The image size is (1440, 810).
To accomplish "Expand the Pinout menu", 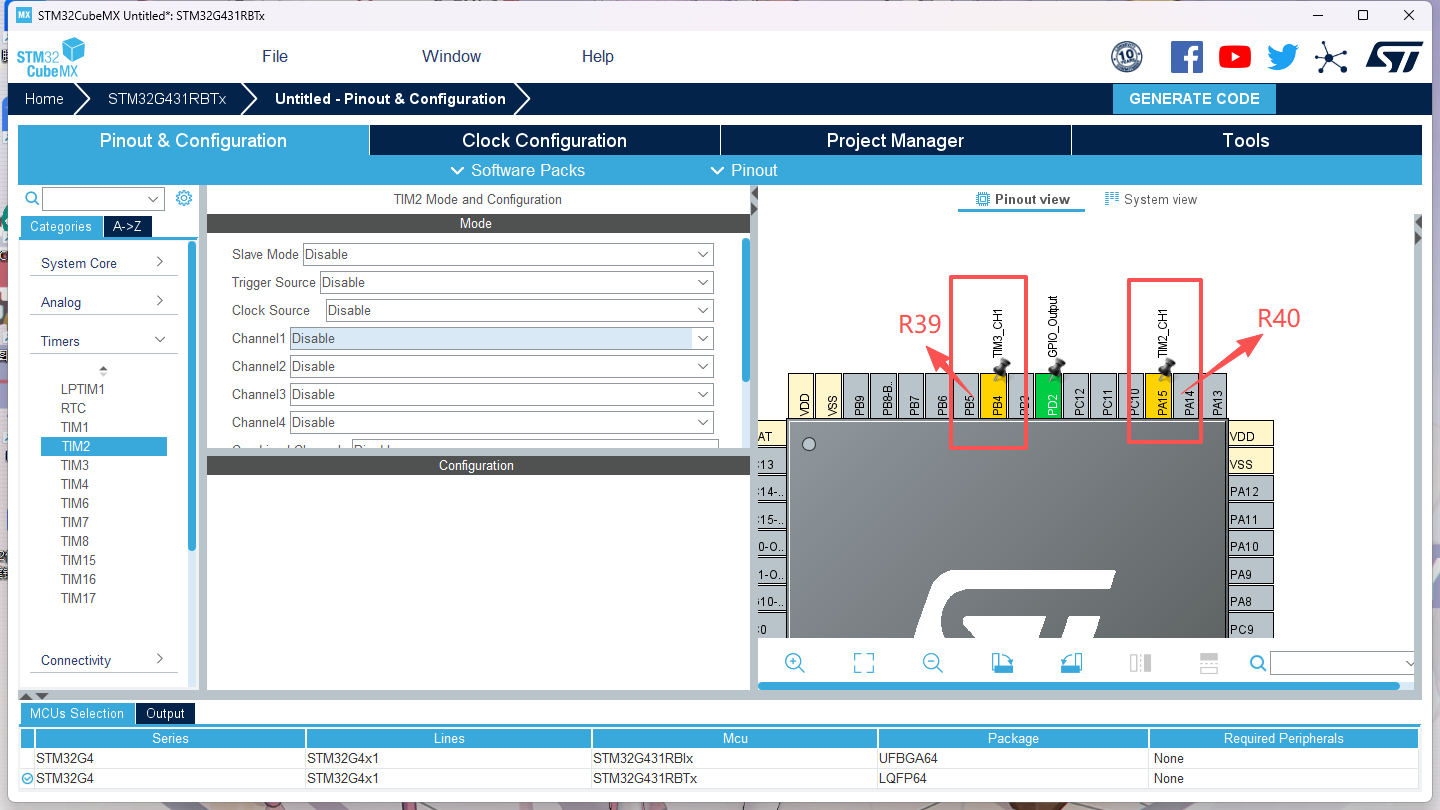I will click(x=744, y=170).
